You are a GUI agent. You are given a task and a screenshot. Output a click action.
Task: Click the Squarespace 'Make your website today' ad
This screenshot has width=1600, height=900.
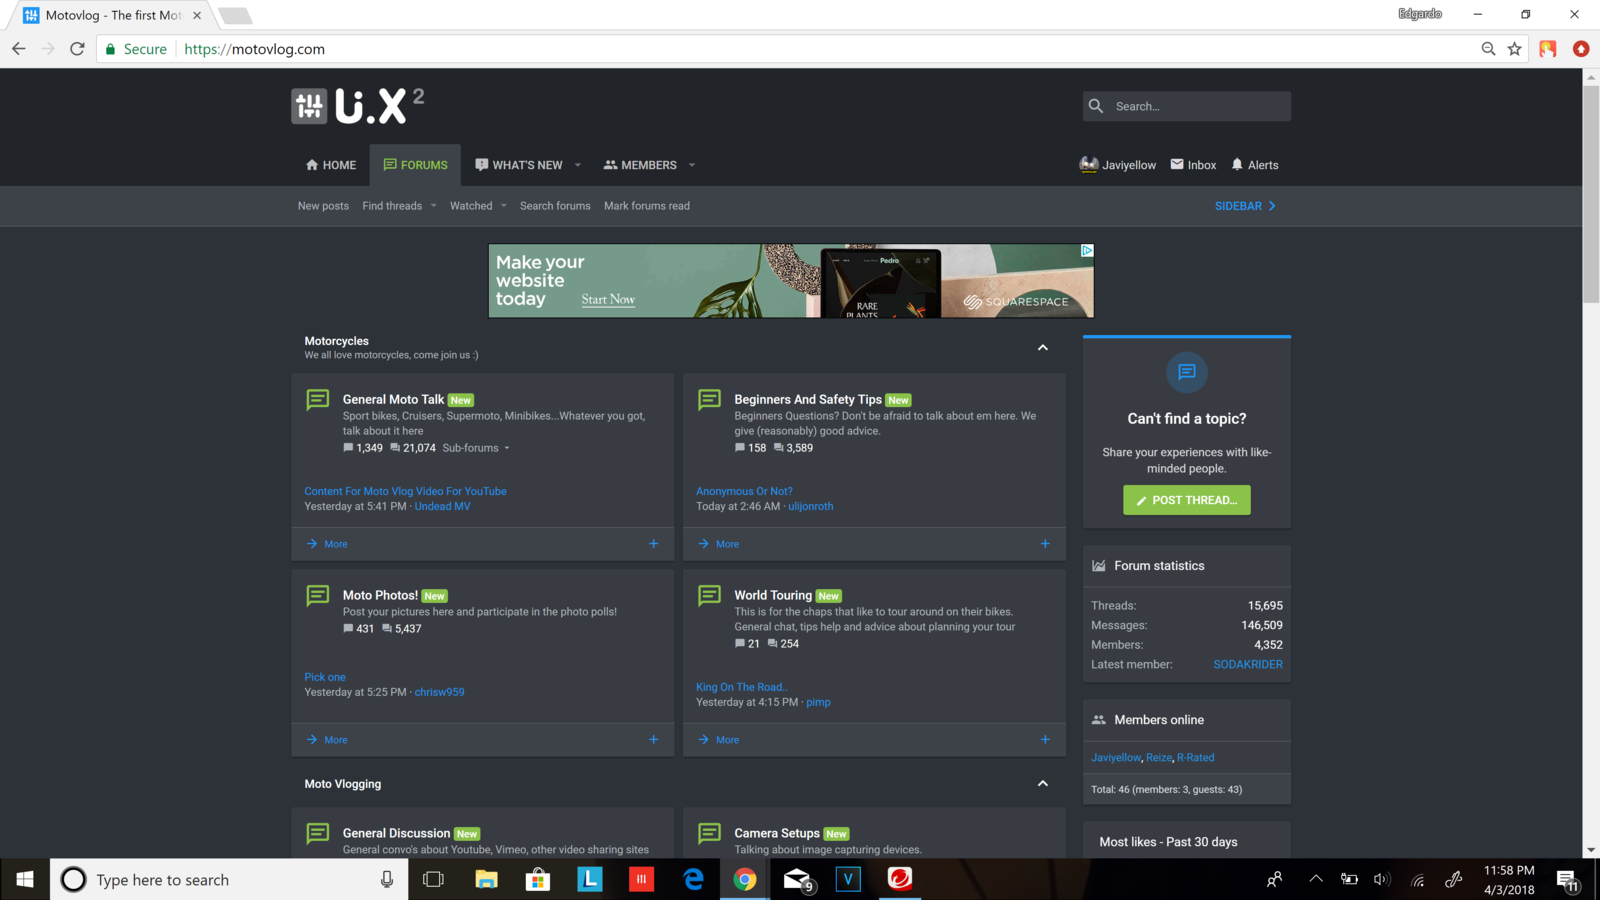pos(791,281)
